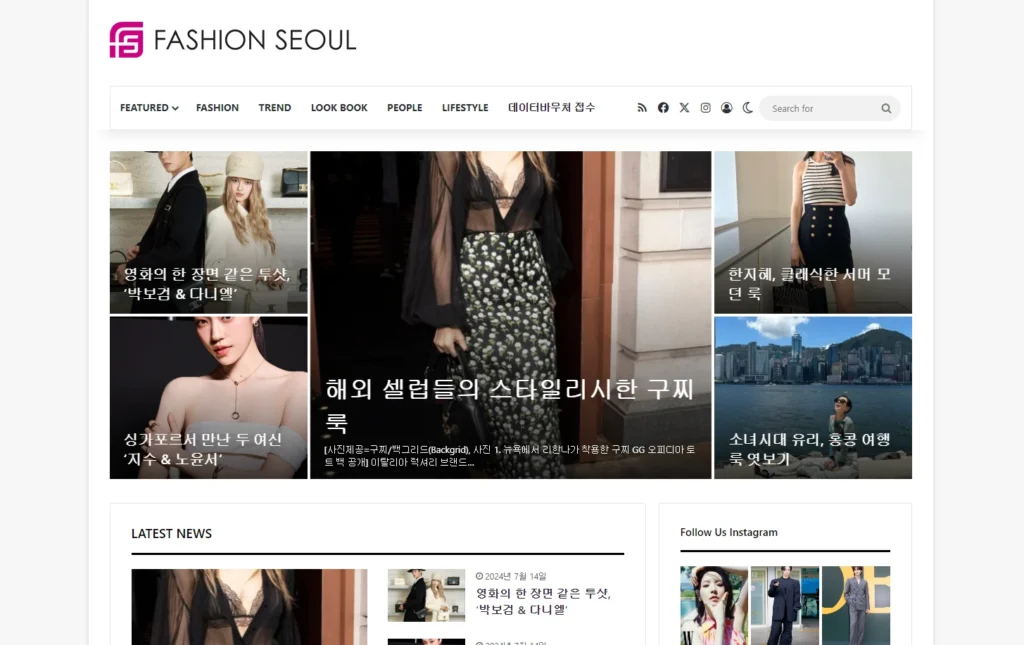Open the FASHION menu item
This screenshot has height=645, width=1024.
coord(217,108)
